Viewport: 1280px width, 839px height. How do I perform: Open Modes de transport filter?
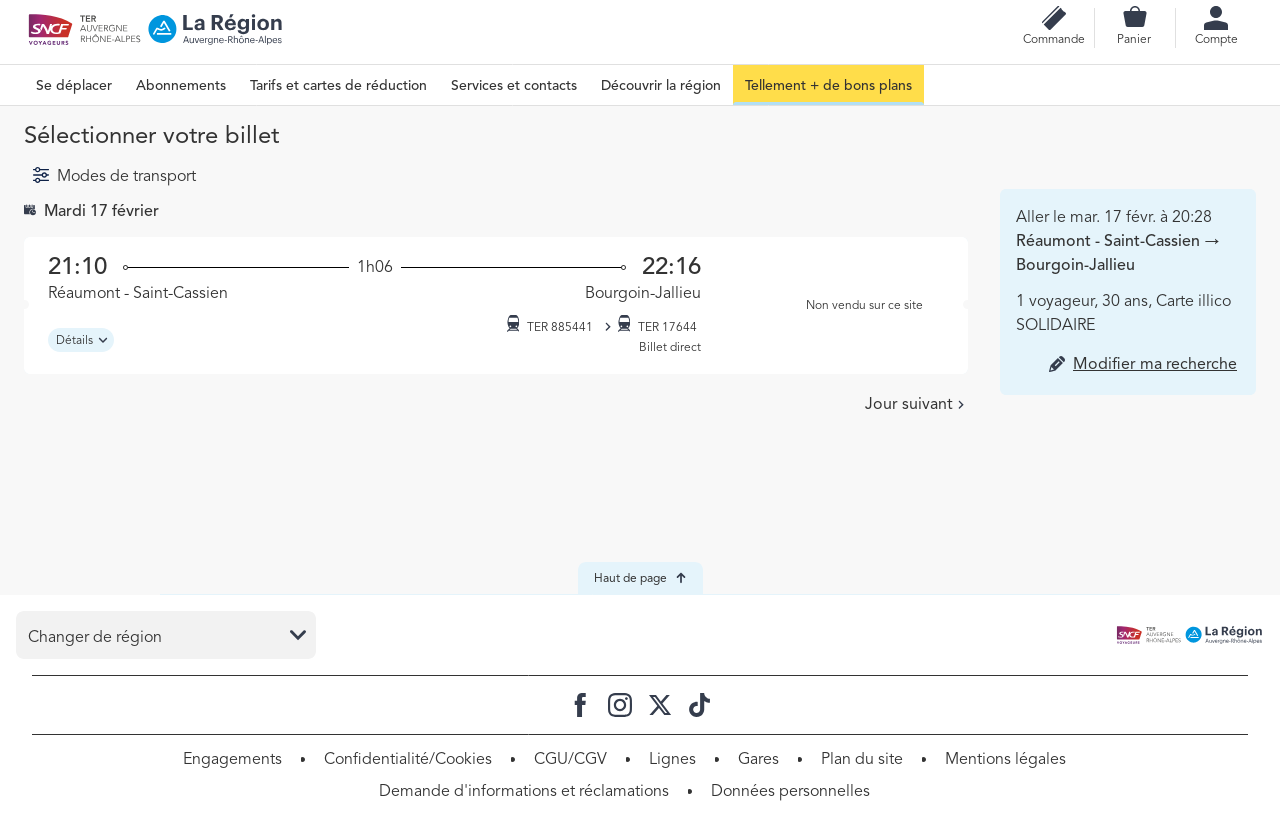click(114, 176)
